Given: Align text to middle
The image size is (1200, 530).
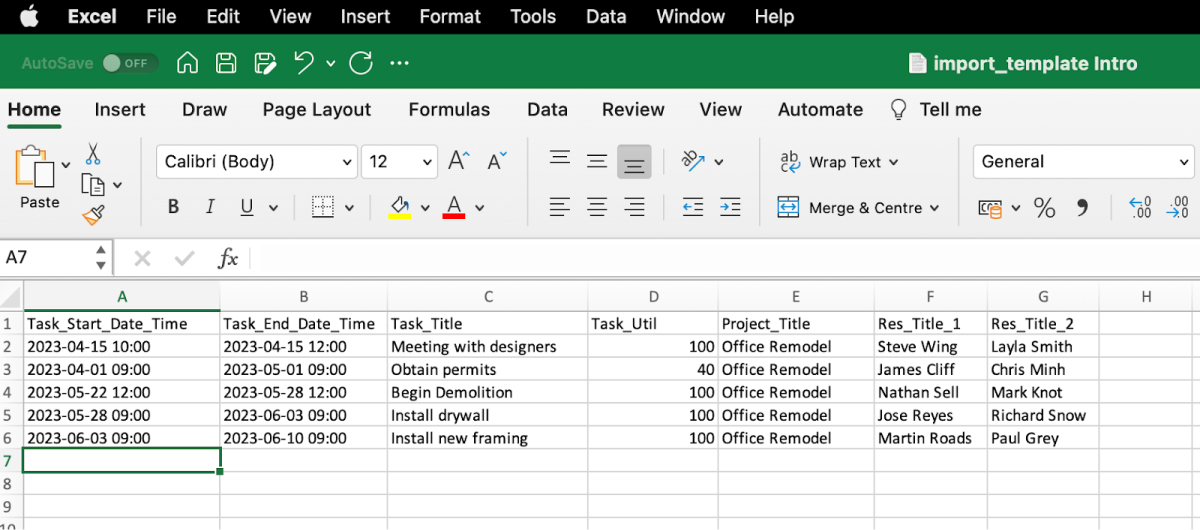Looking at the screenshot, I should (x=597, y=161).
